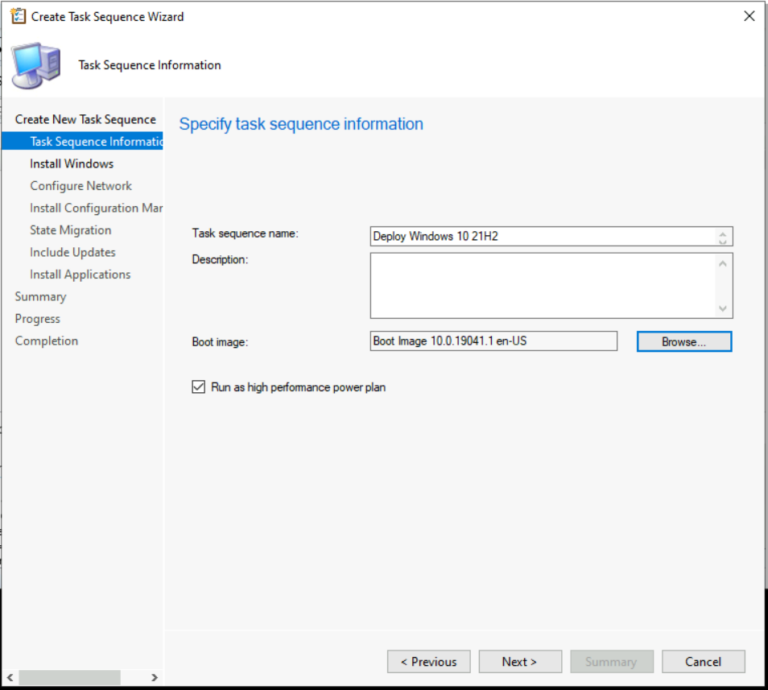The width and height of the screenshot is (768, 690).
Task: Click into the Description text area
Action: 540,285
